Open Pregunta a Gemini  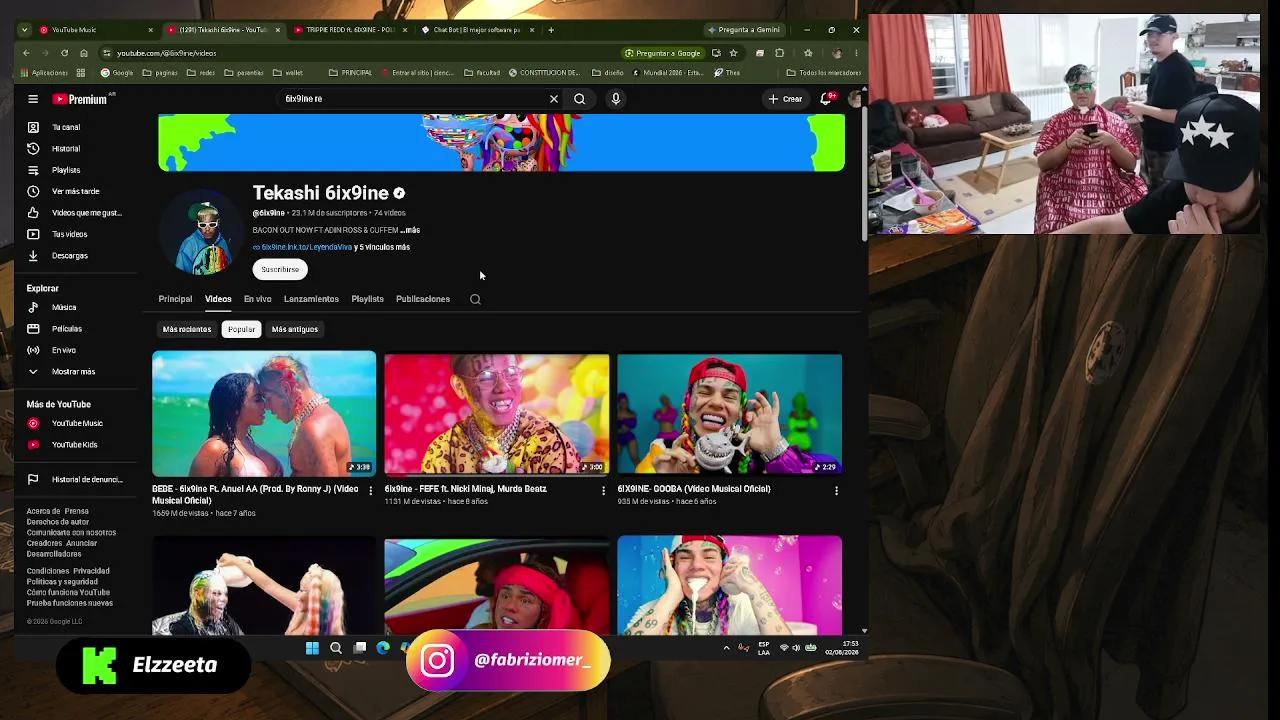[743, 30]
